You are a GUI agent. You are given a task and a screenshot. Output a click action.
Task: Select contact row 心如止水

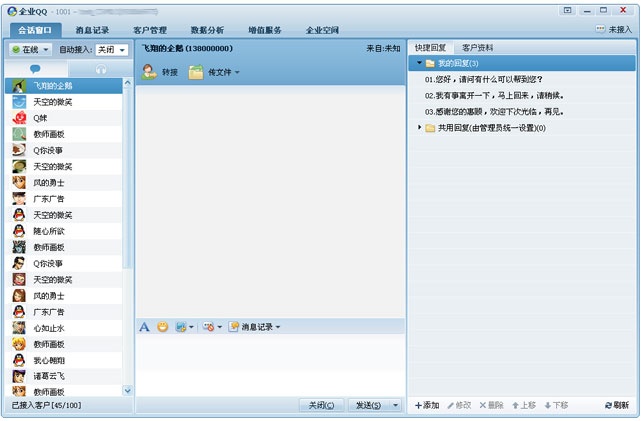click(63, 328)
